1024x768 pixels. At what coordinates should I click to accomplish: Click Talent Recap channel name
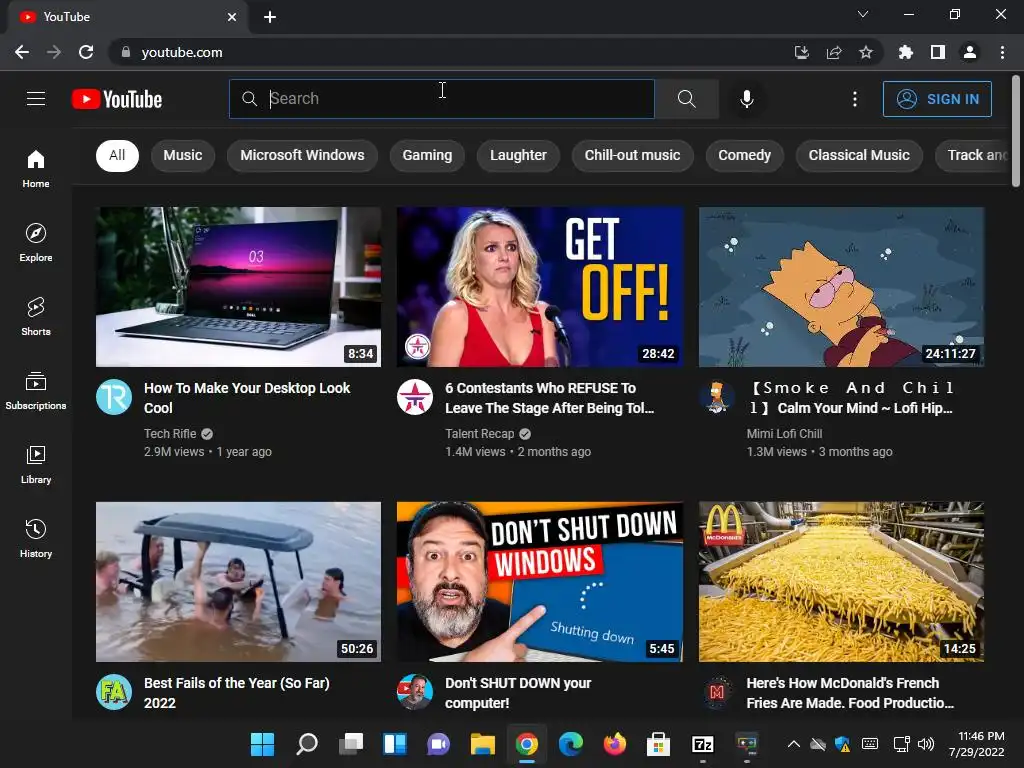click(x=479, y=434)
